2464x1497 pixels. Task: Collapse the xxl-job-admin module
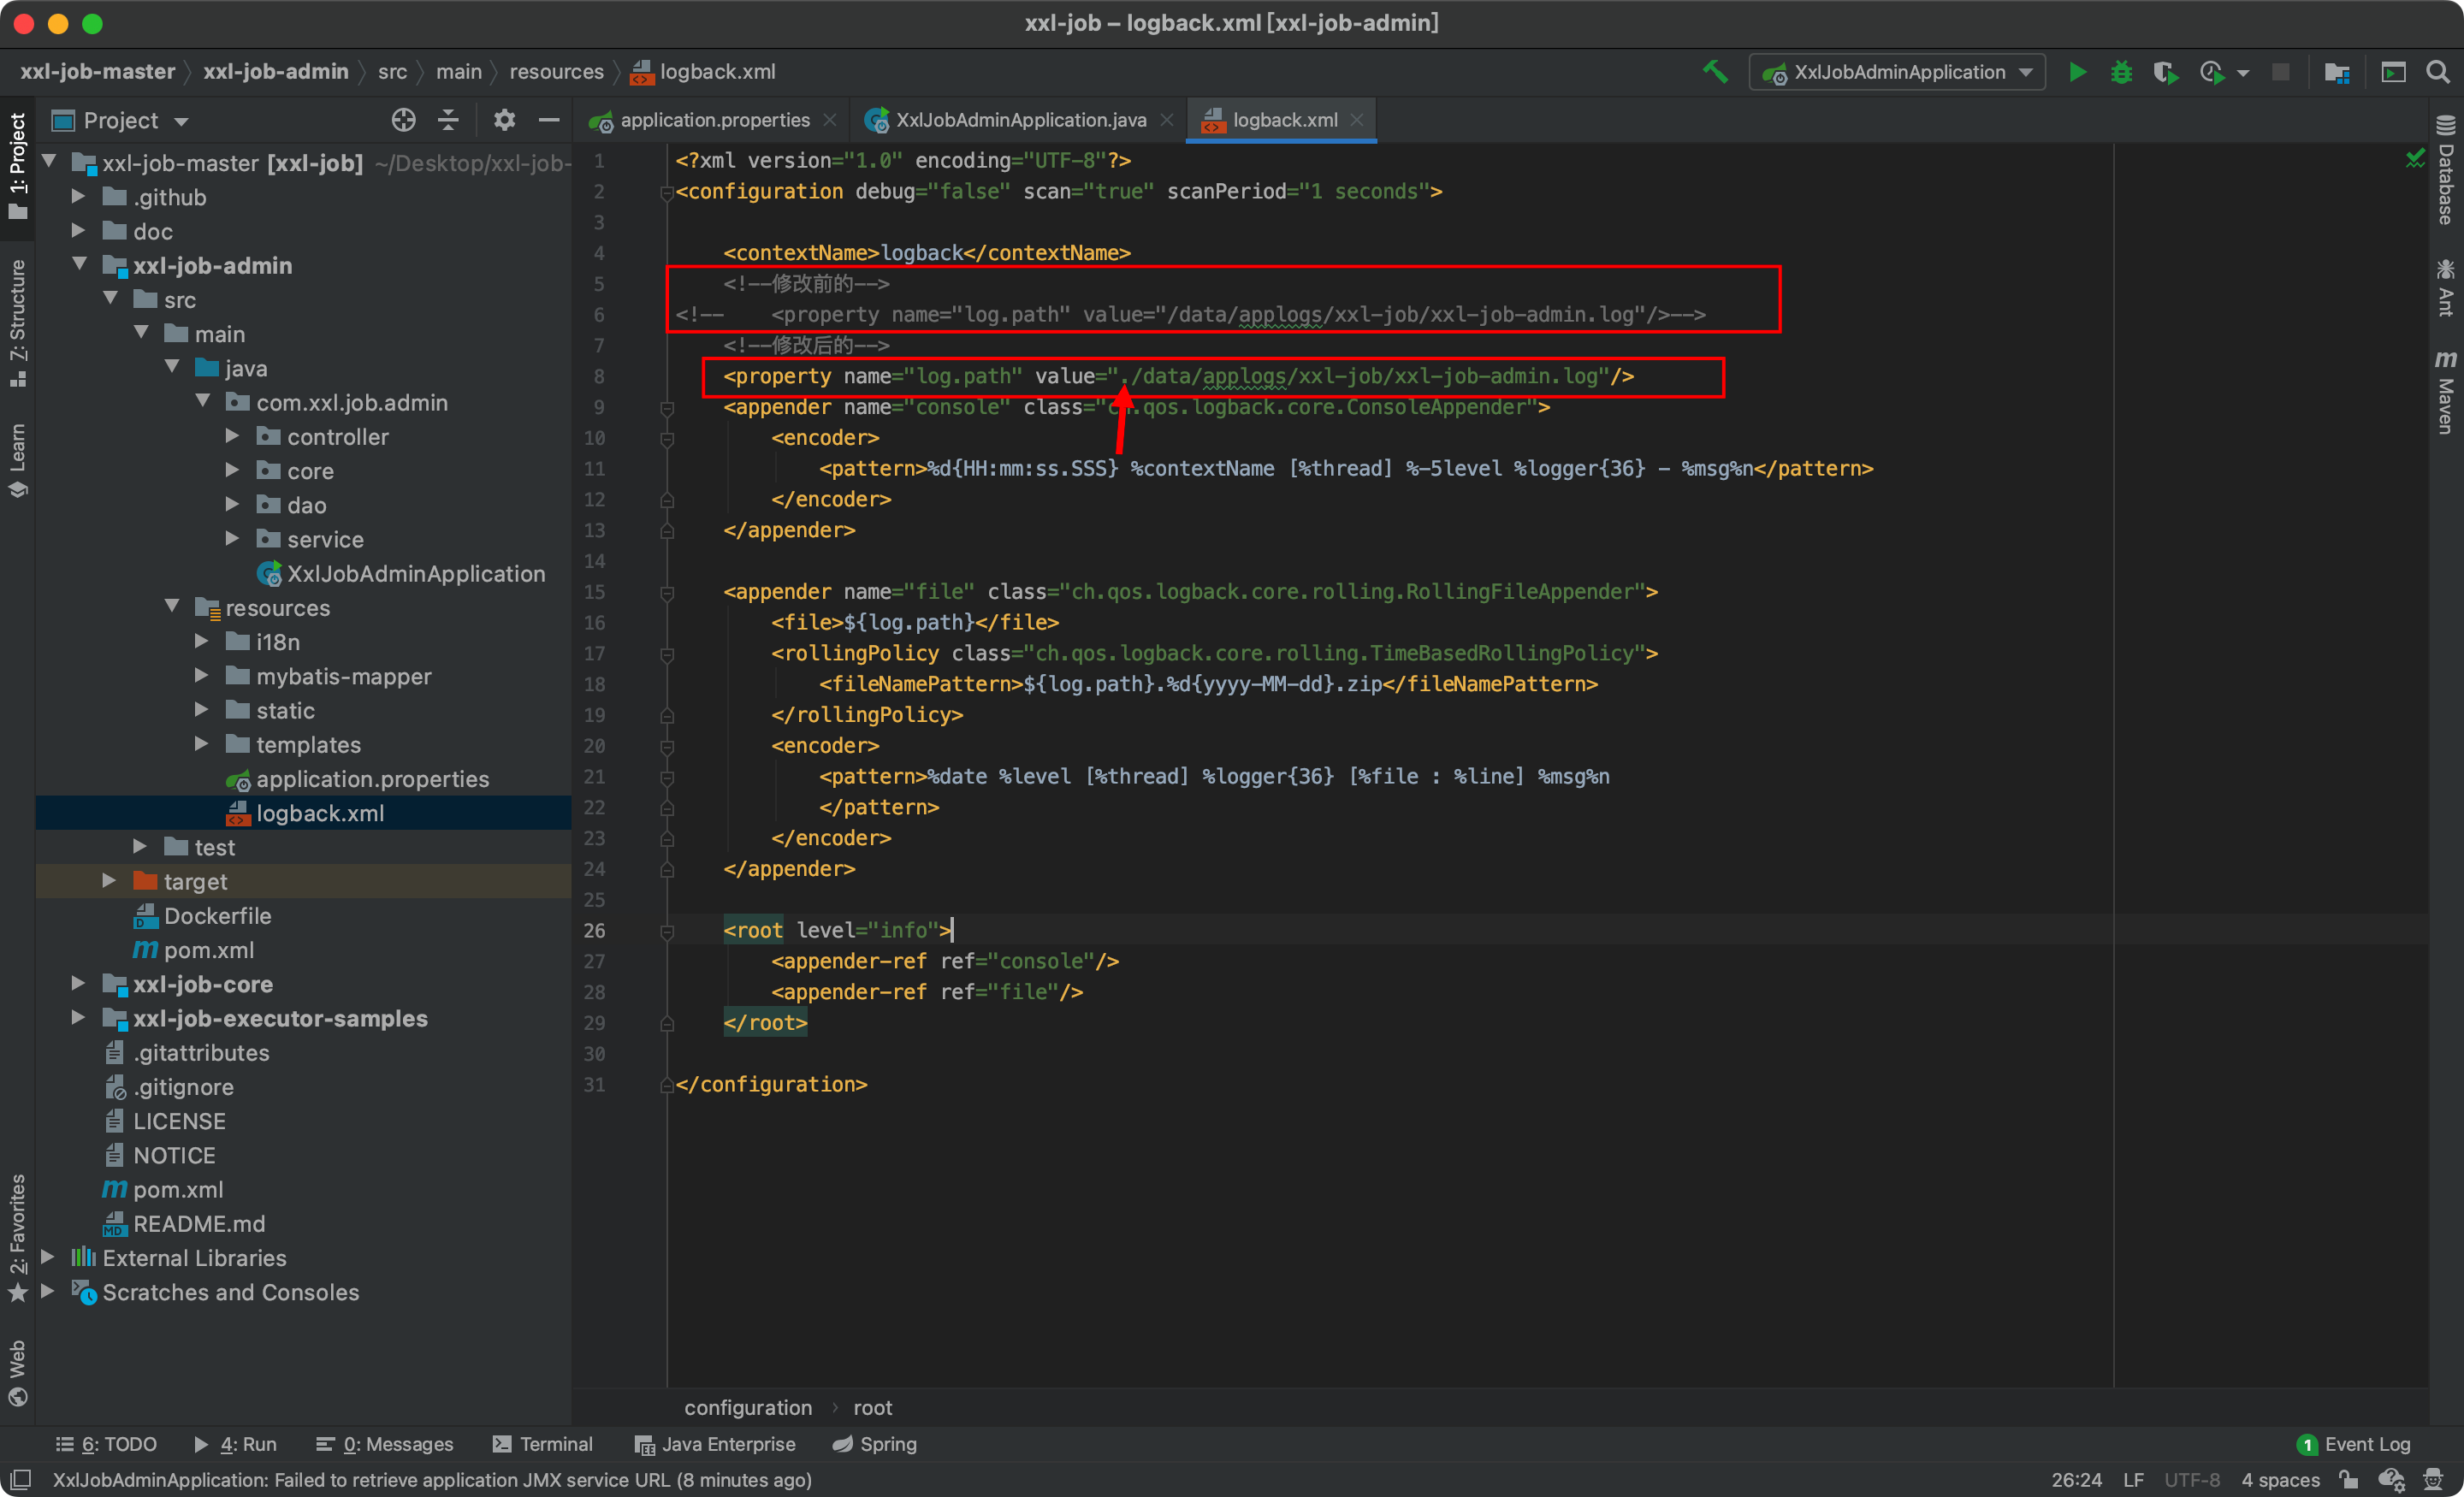80,264
